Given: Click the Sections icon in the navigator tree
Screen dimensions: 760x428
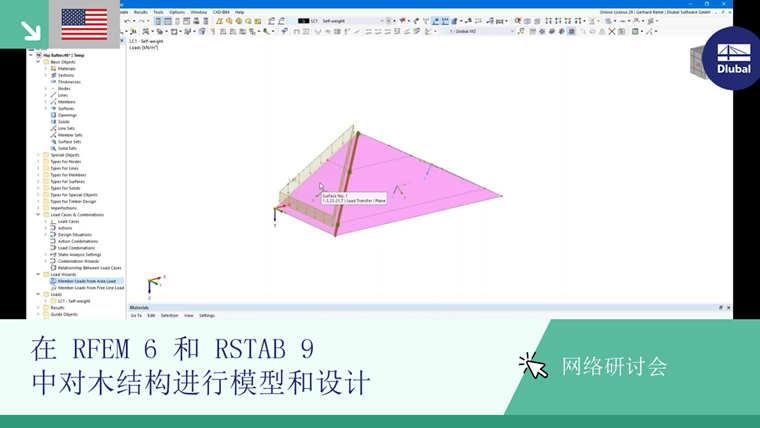Looking at the screenshot, I should tap(53, 75).
